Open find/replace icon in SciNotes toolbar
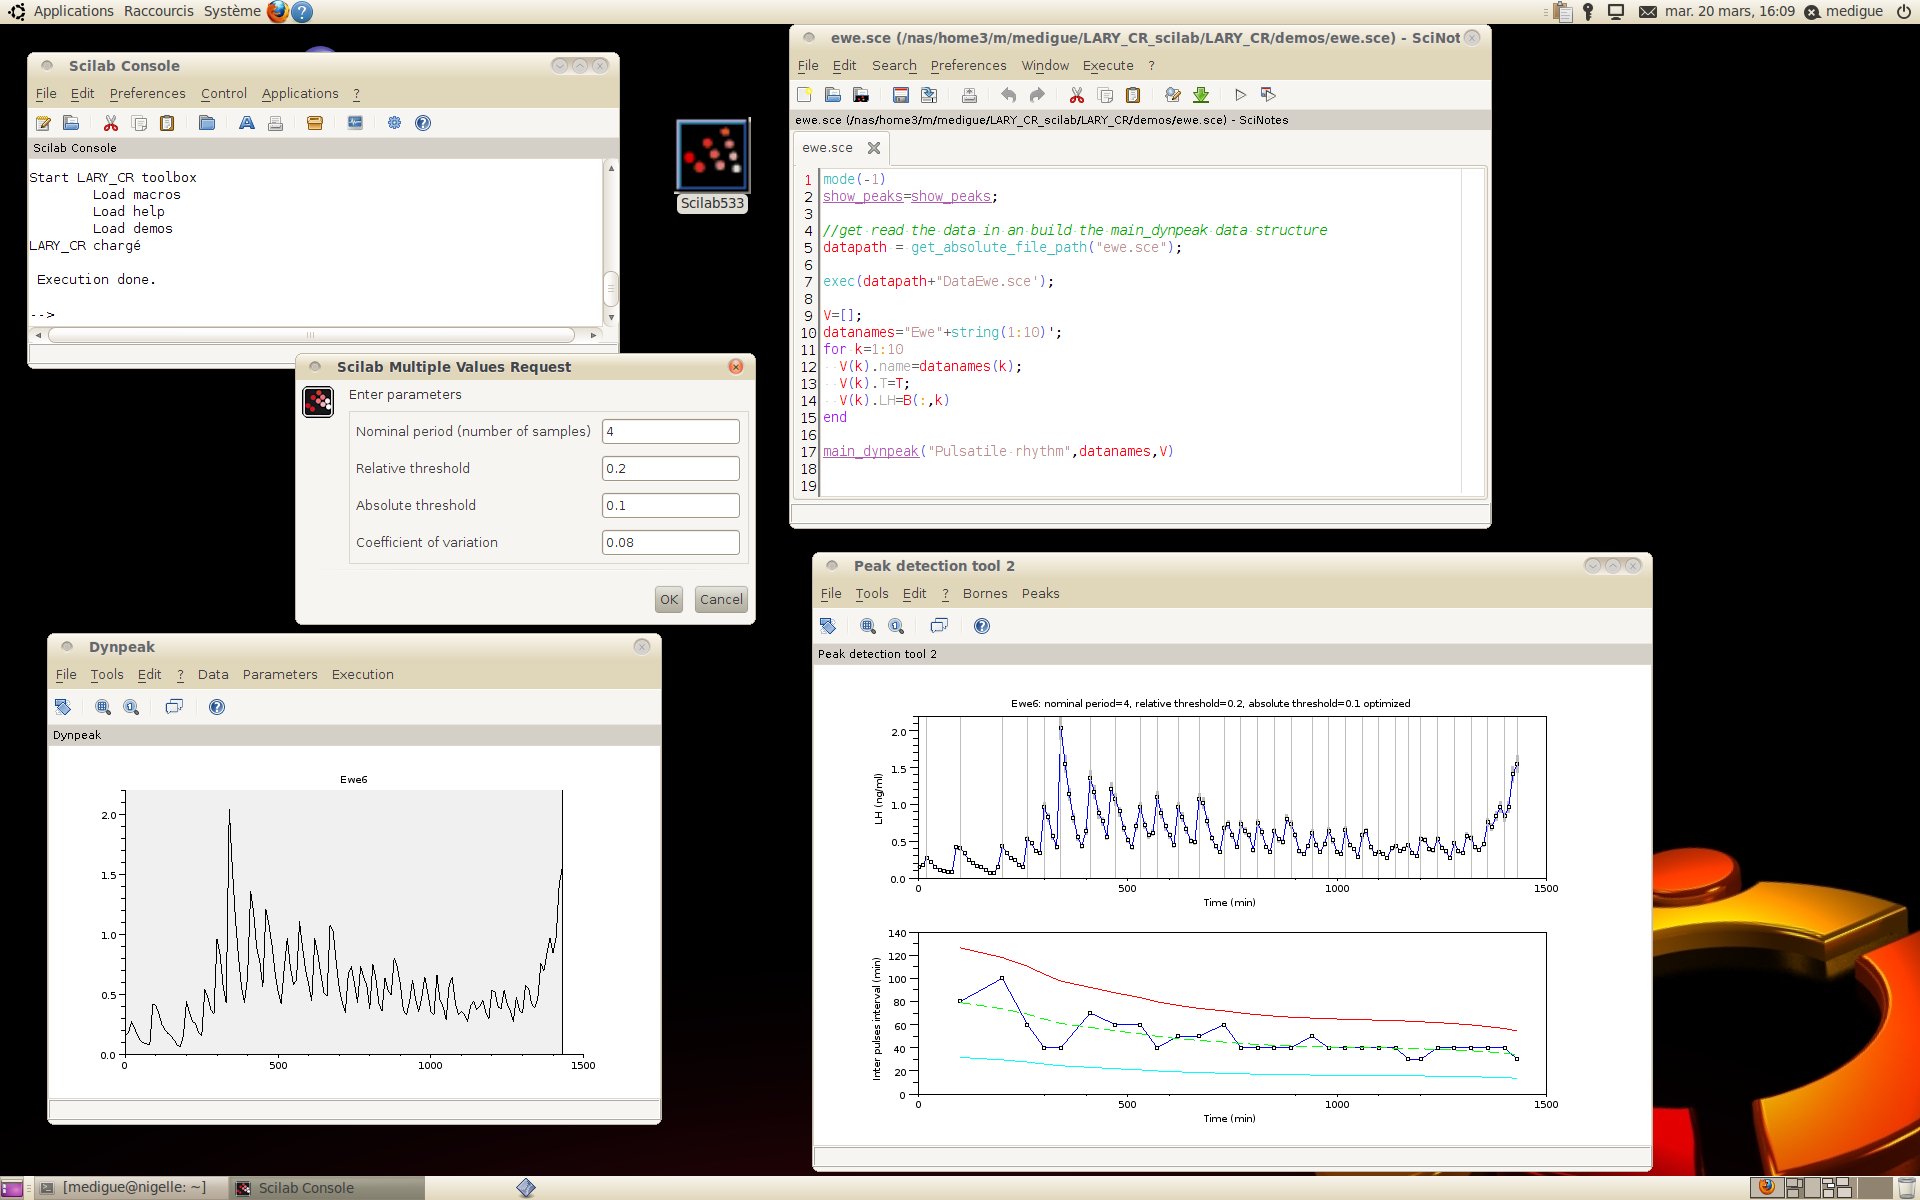This screenshot has height=1200, width=1920. 1173,95
